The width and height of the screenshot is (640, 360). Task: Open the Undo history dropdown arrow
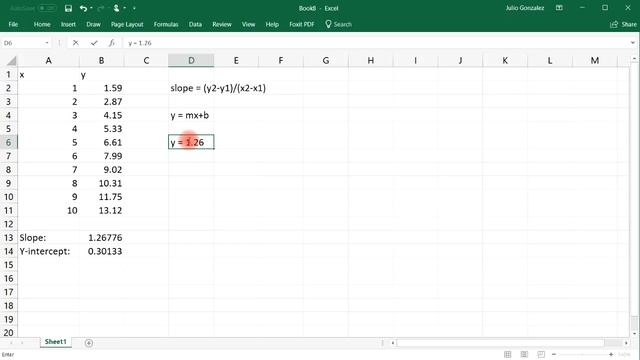tap(91, 8)
